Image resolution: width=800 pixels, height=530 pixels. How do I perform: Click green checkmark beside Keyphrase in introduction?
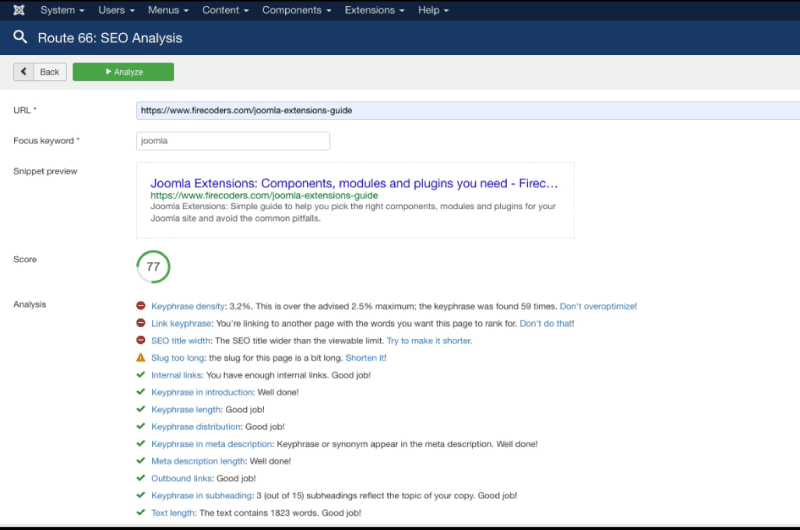[141, 392]
